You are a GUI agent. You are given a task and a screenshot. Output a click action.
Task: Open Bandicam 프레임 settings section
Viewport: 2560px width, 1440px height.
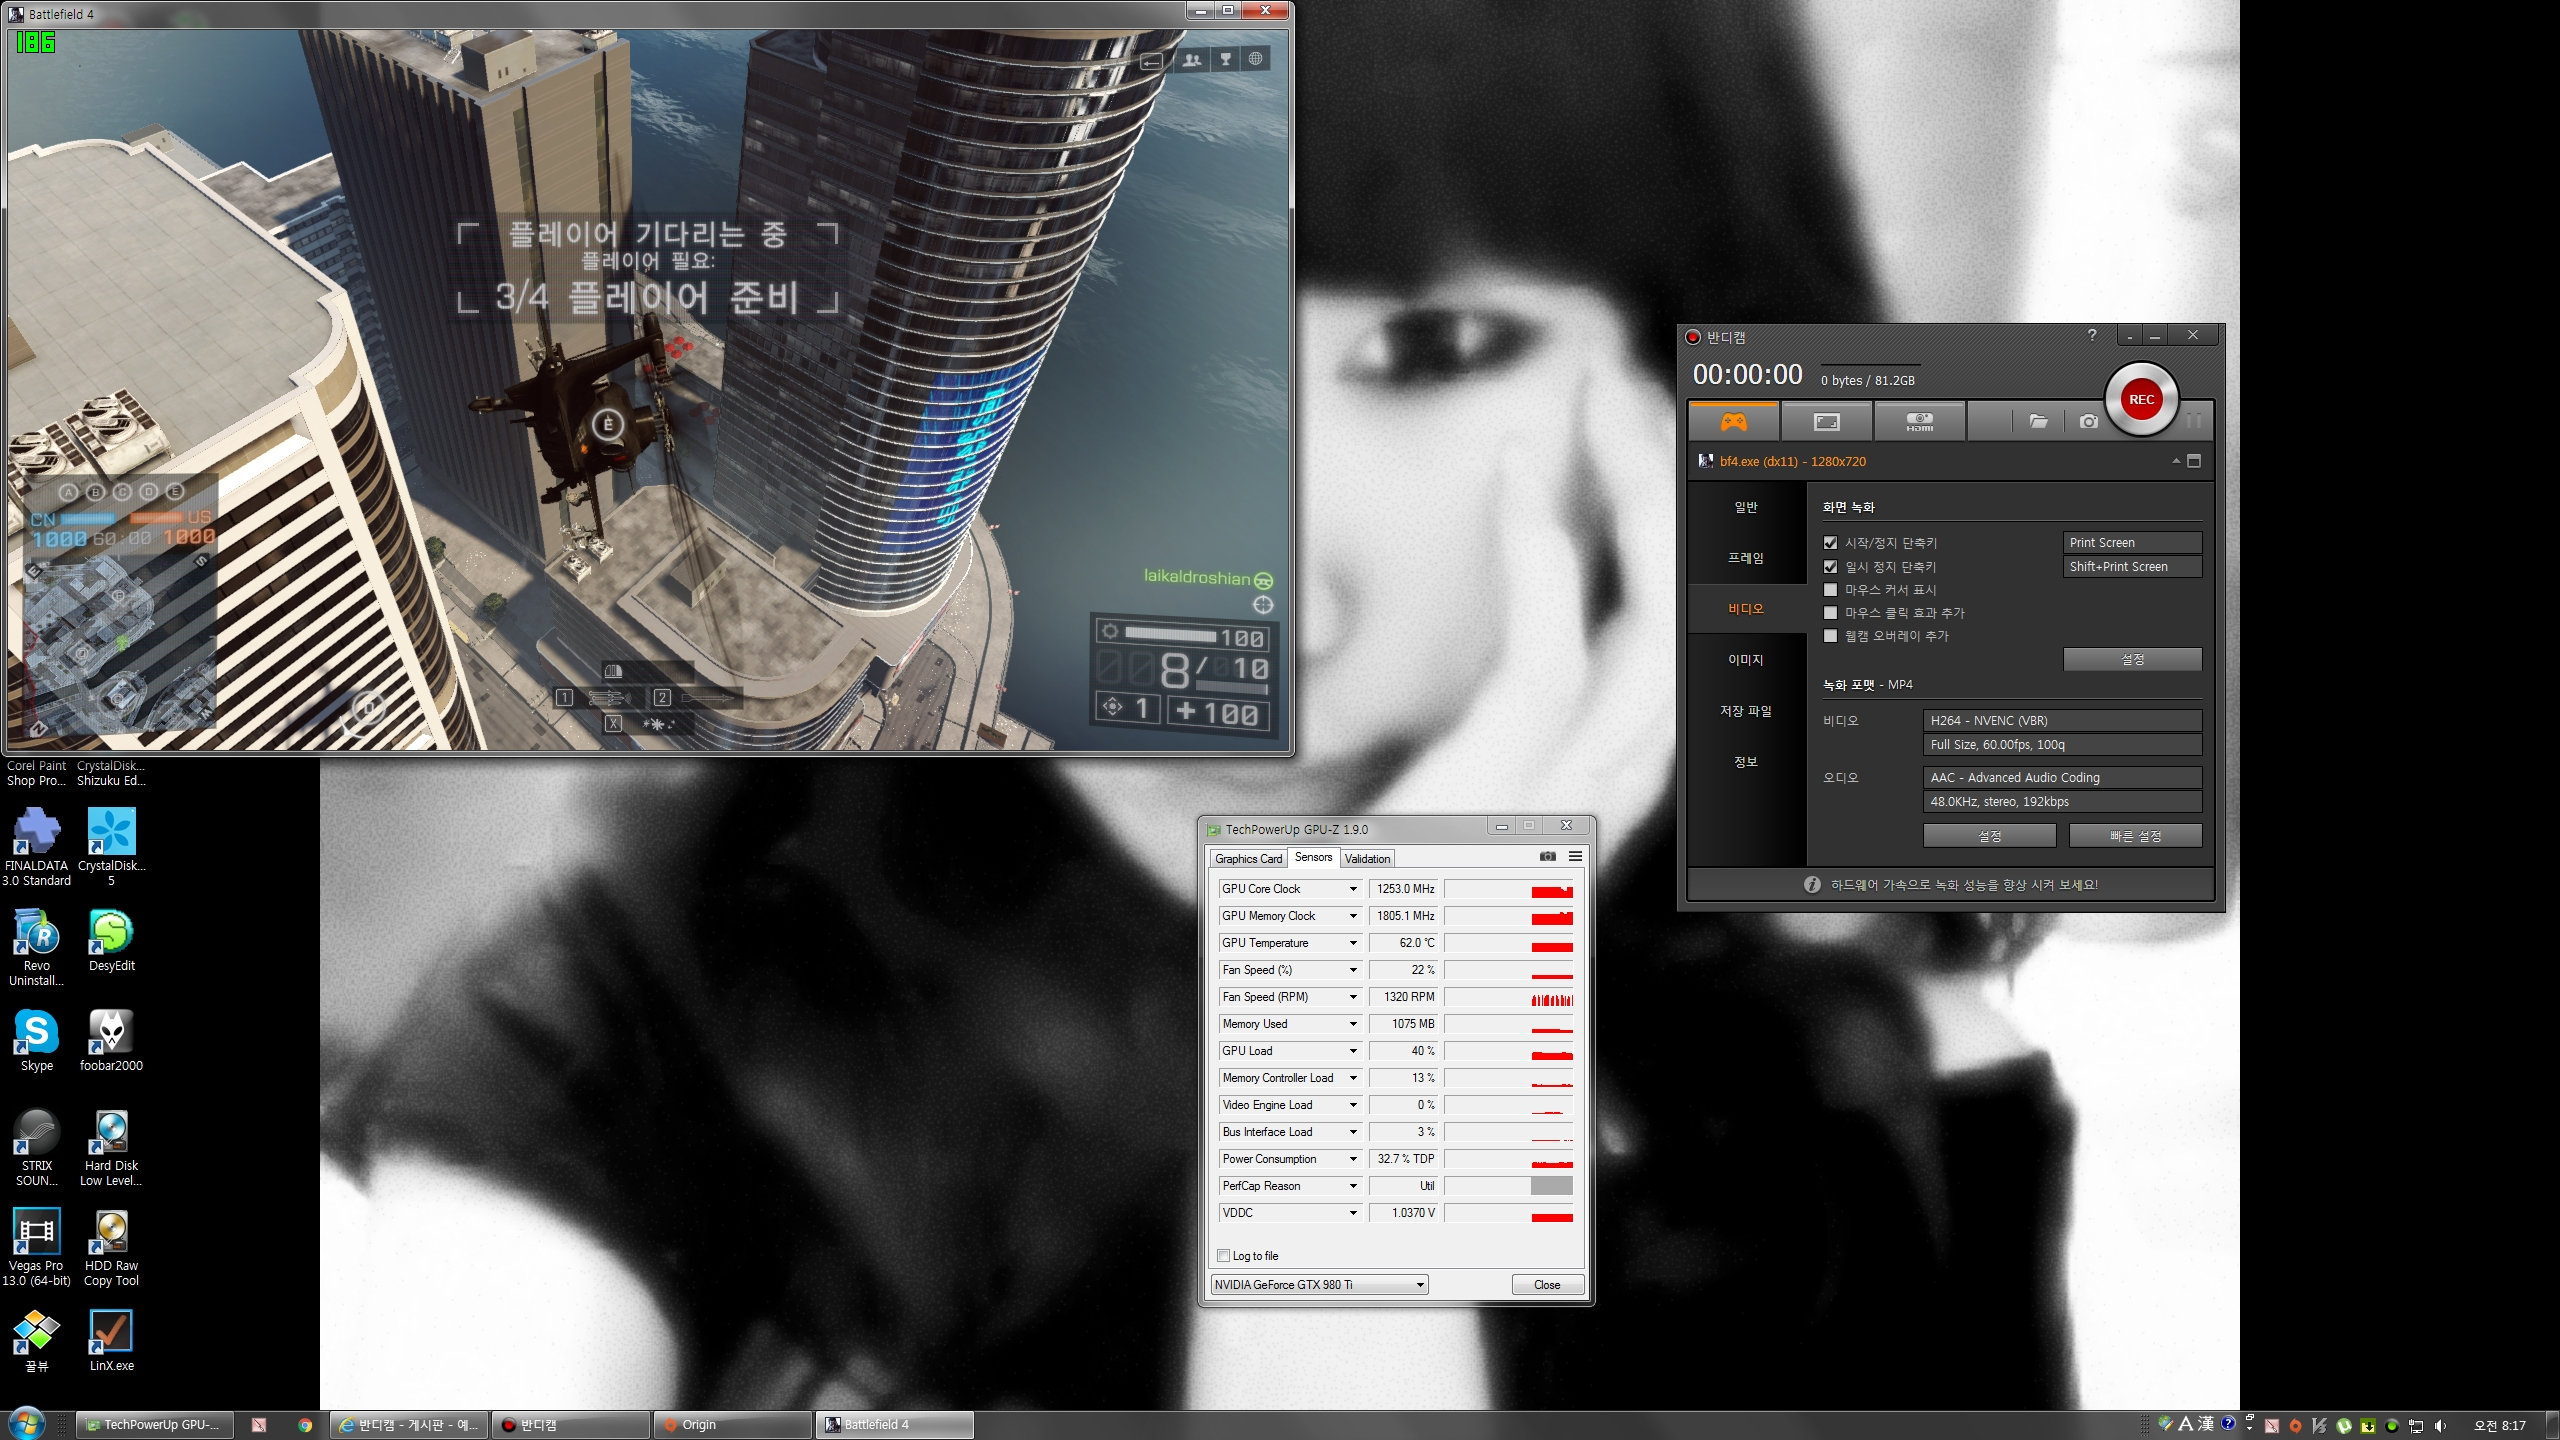1746,558
